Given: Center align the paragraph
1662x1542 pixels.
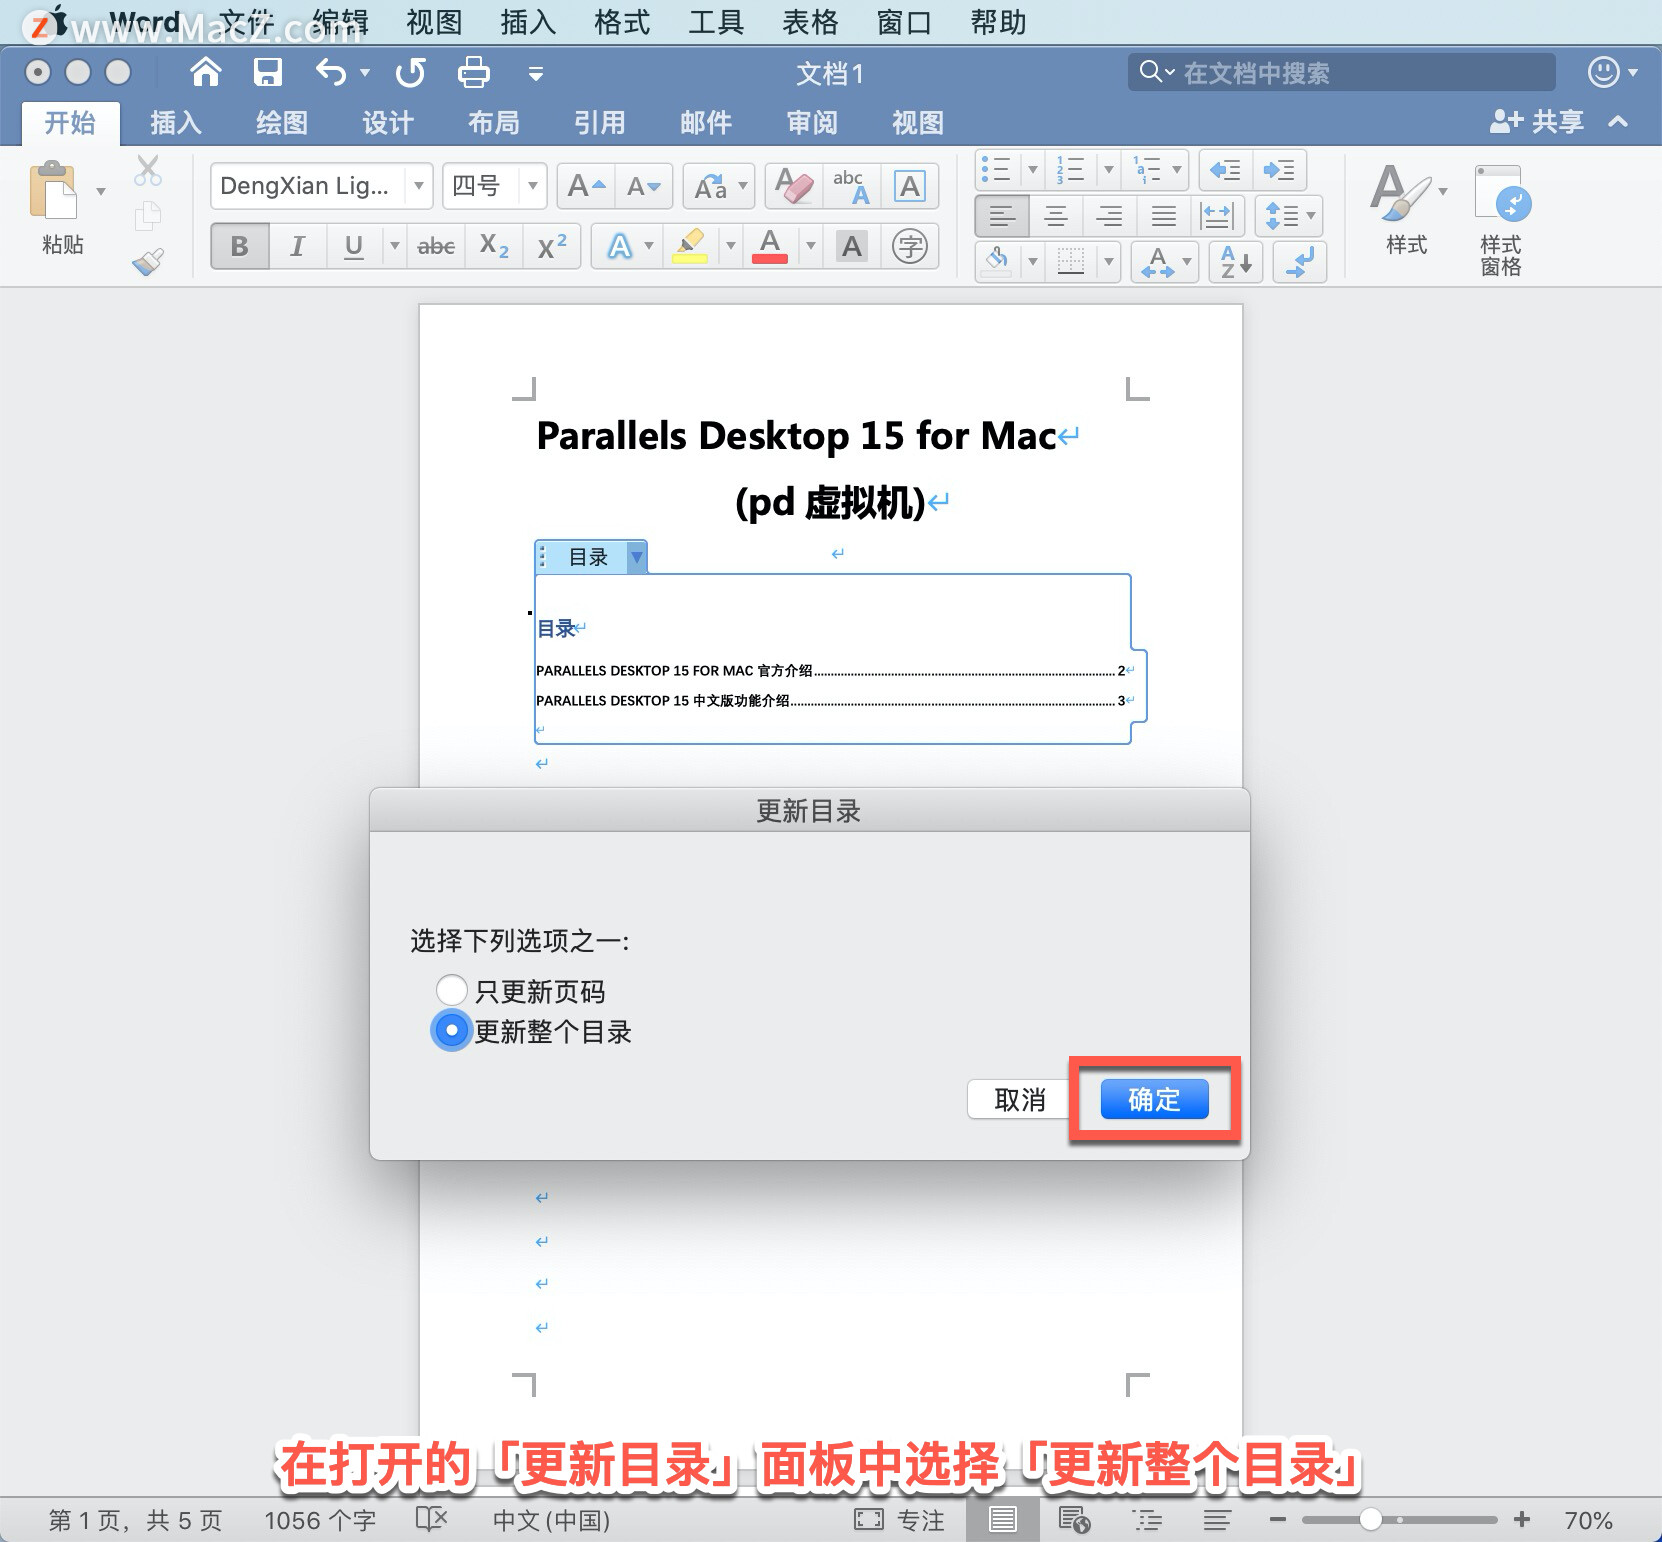Looking at the screenshot, I should pos(1056,215).
